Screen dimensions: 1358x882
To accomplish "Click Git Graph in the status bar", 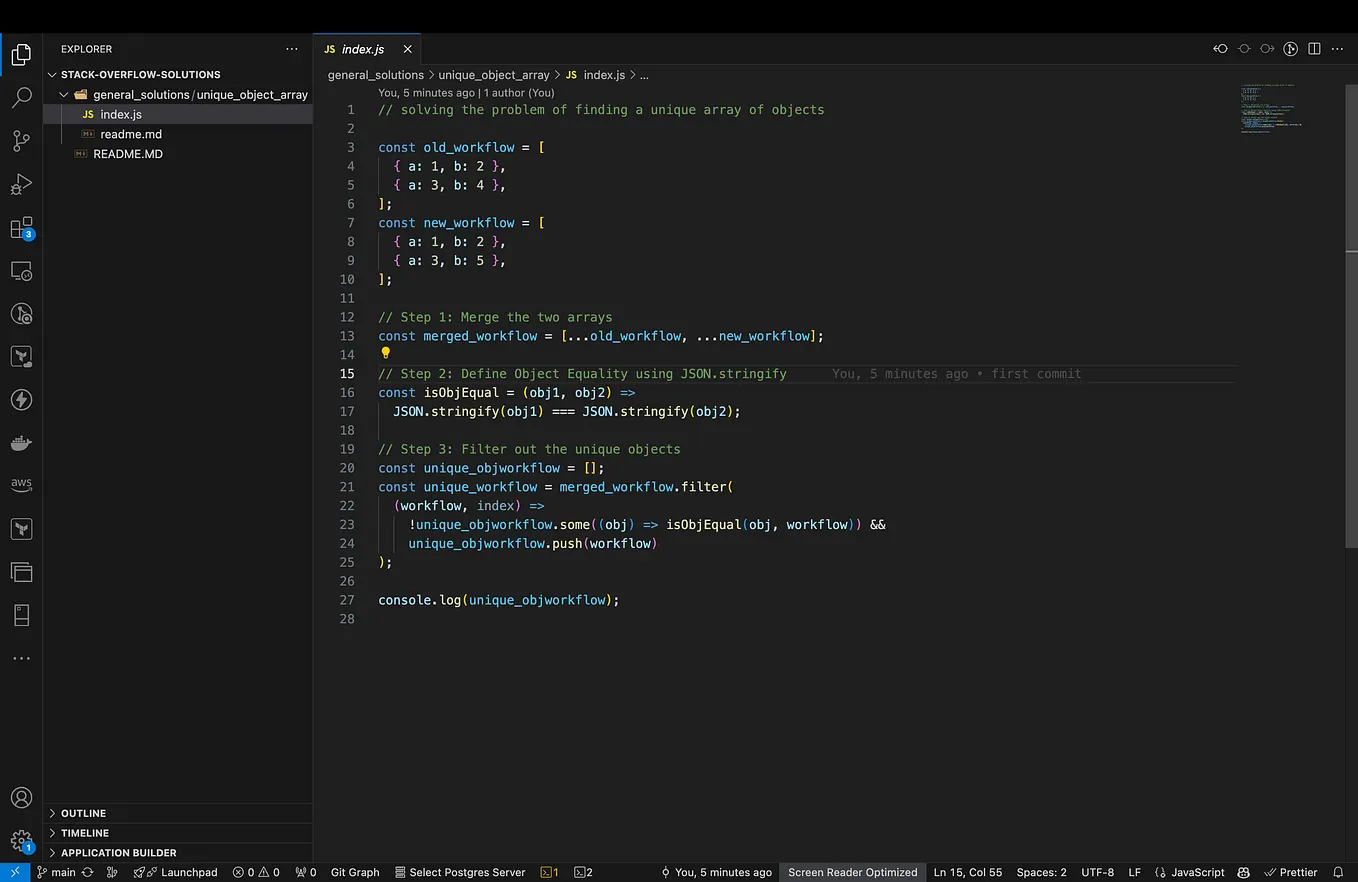I will pos(355,872).
